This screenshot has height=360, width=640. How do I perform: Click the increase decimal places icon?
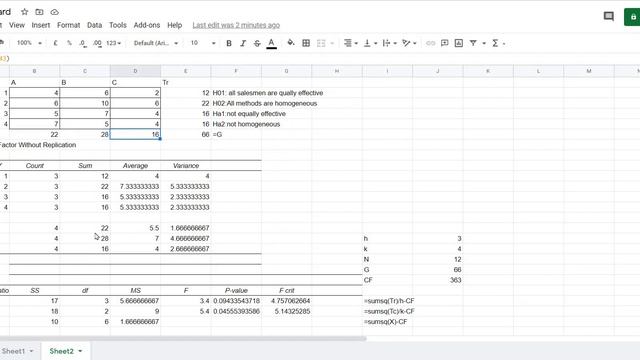tap(97, 43)
